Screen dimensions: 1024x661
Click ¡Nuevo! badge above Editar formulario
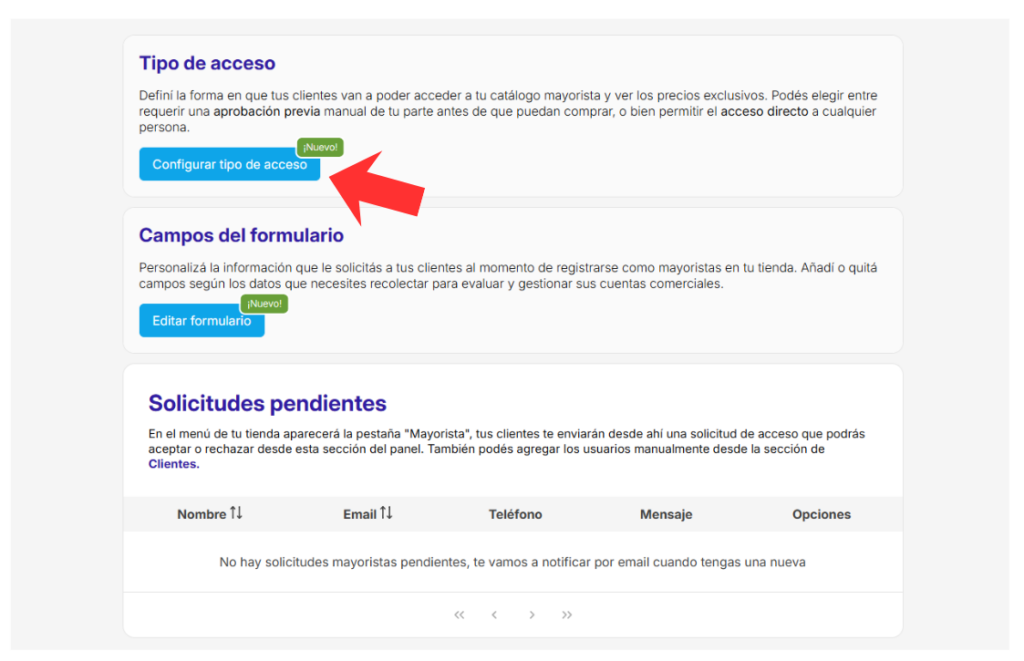coord(264,303)
